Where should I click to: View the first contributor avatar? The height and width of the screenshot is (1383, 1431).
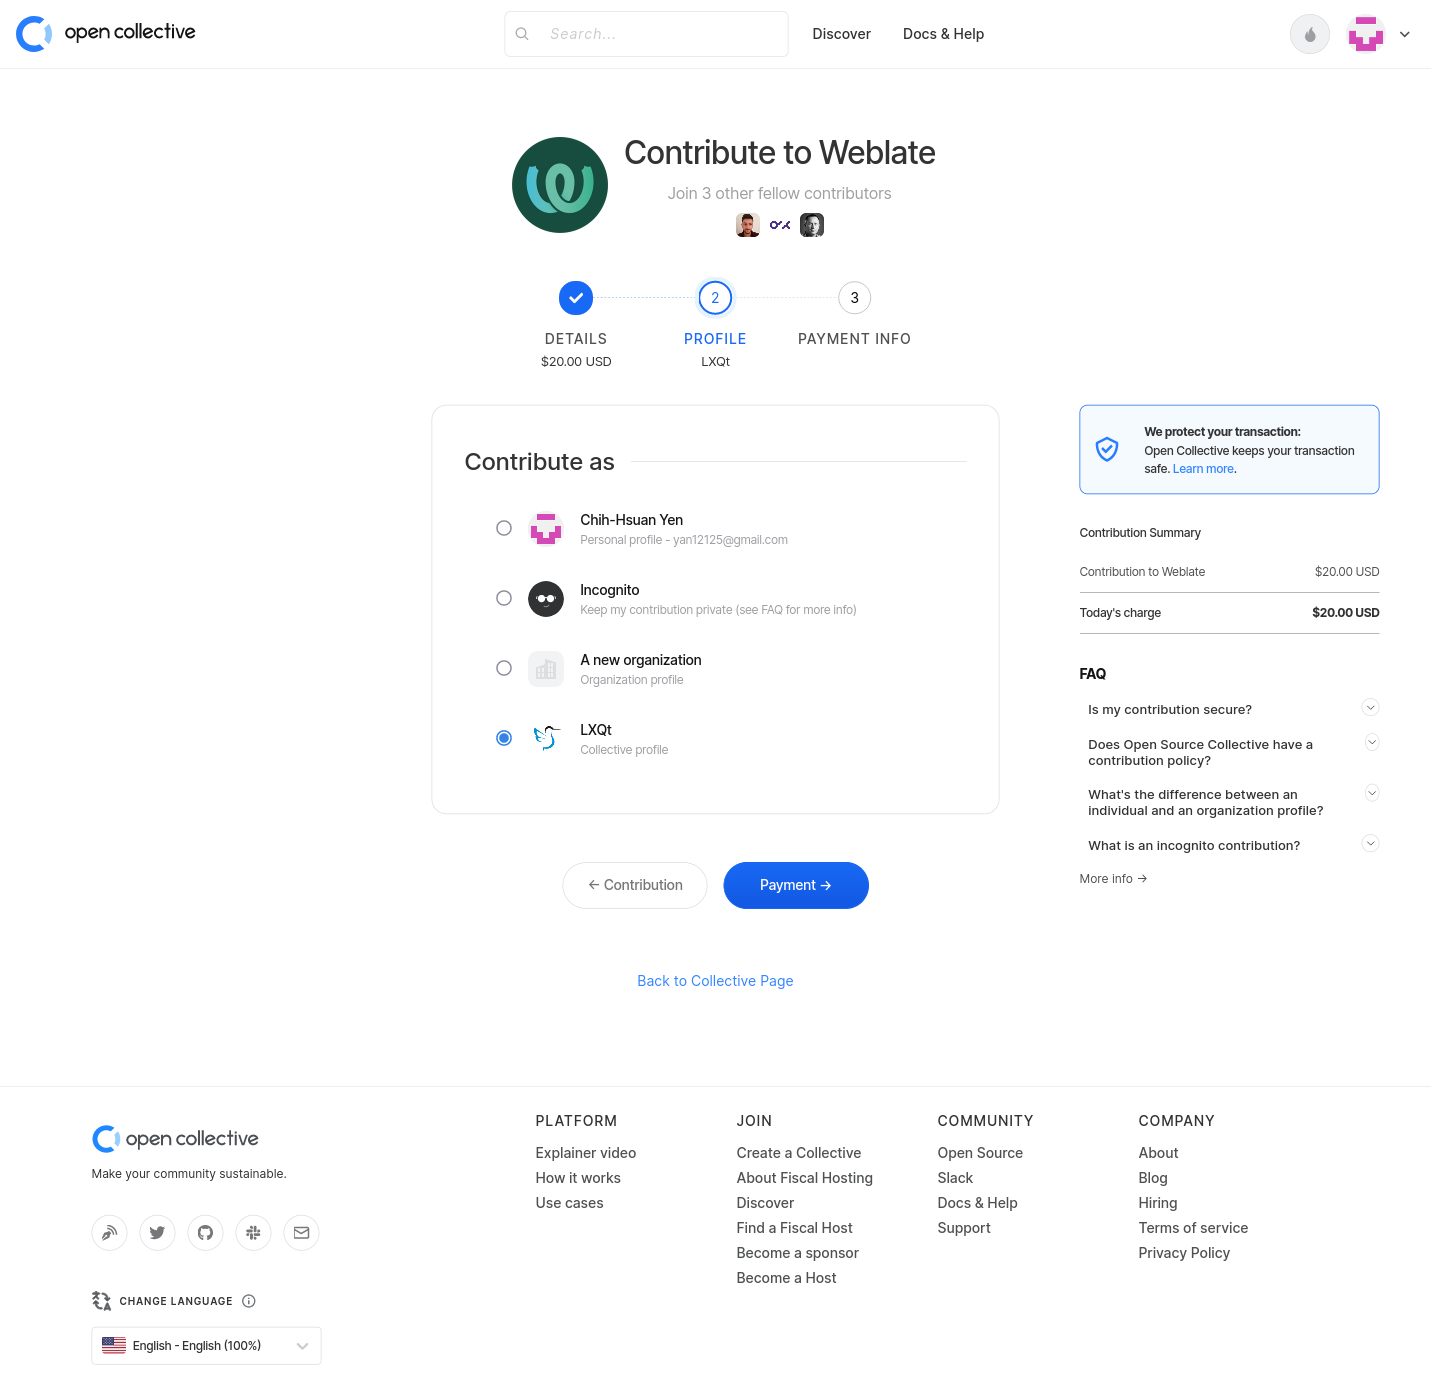748,225
